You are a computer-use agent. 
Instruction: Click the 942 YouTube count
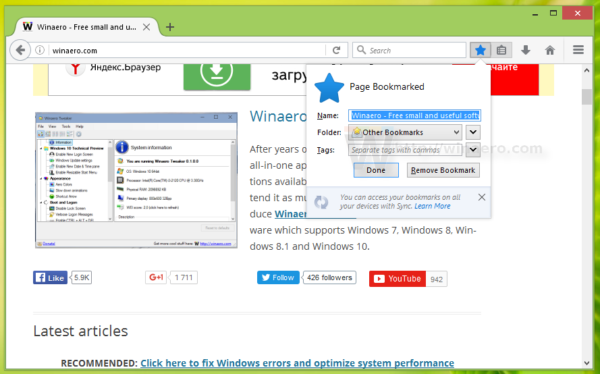point(436,279)
